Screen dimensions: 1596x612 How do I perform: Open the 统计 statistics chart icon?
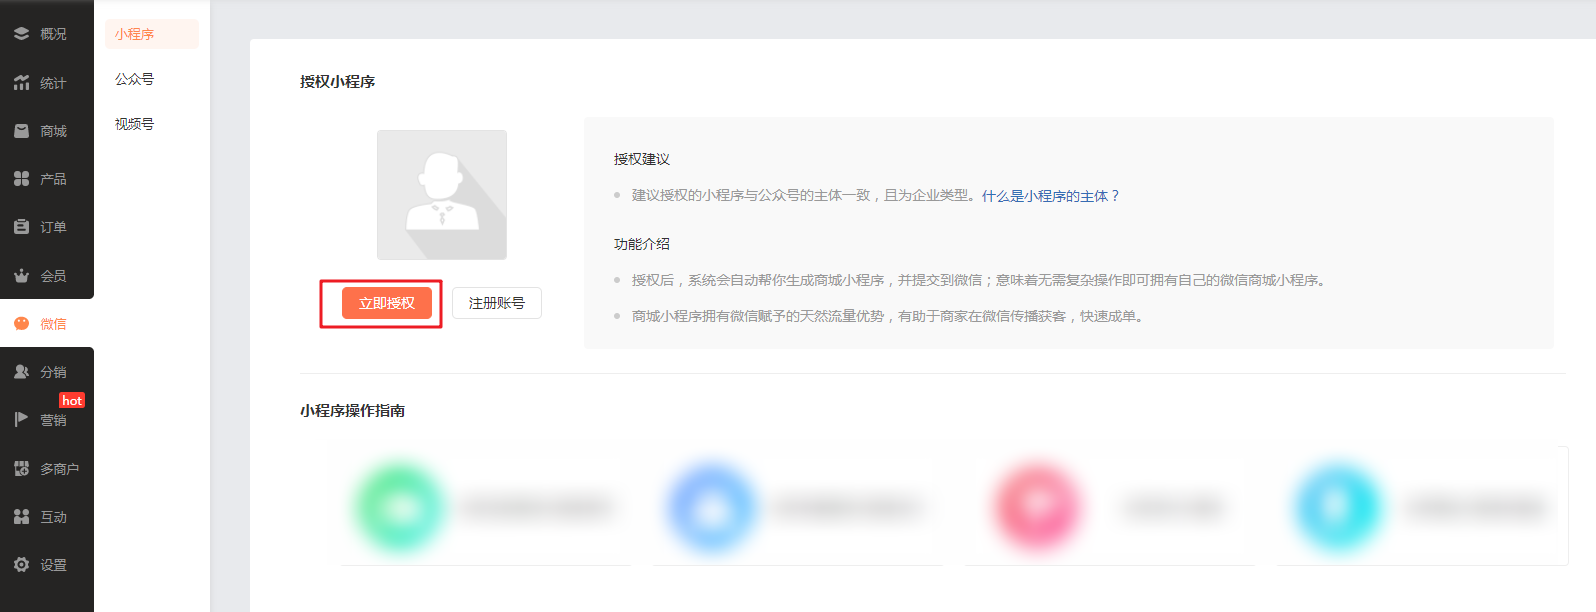click(21, 83)
